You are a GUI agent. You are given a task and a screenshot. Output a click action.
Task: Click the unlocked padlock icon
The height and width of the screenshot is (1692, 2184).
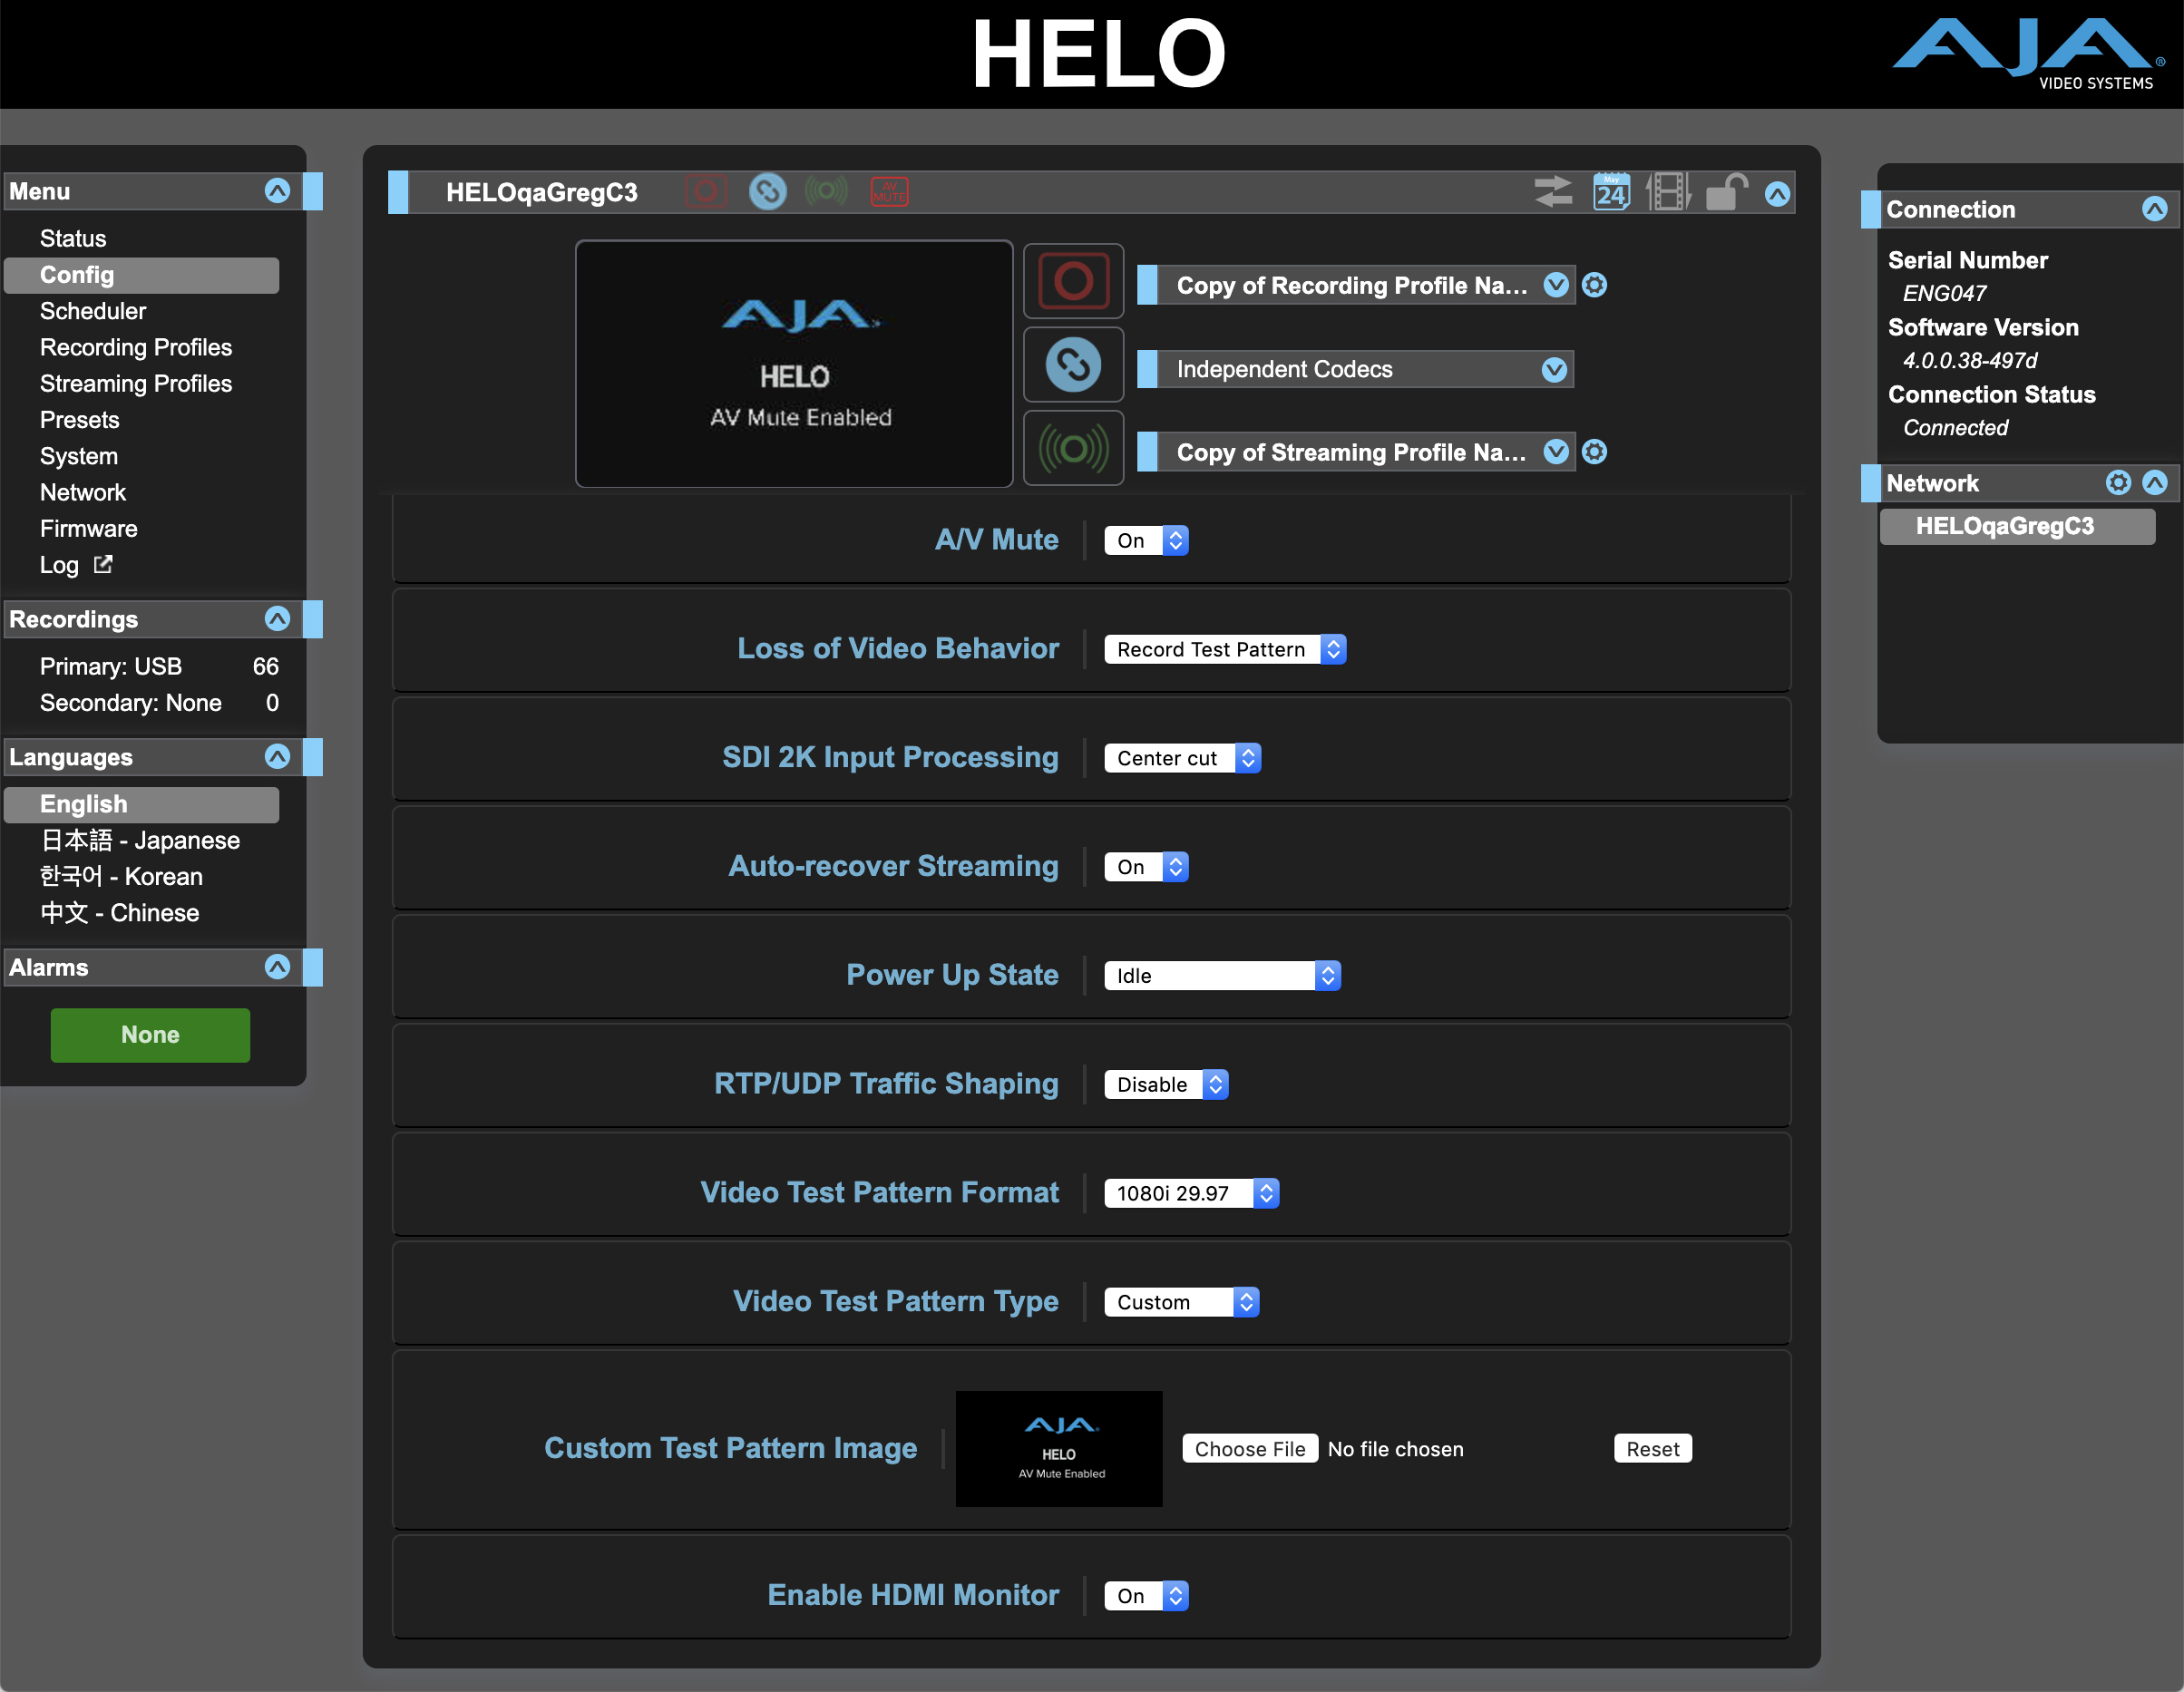coord(1725,191)
